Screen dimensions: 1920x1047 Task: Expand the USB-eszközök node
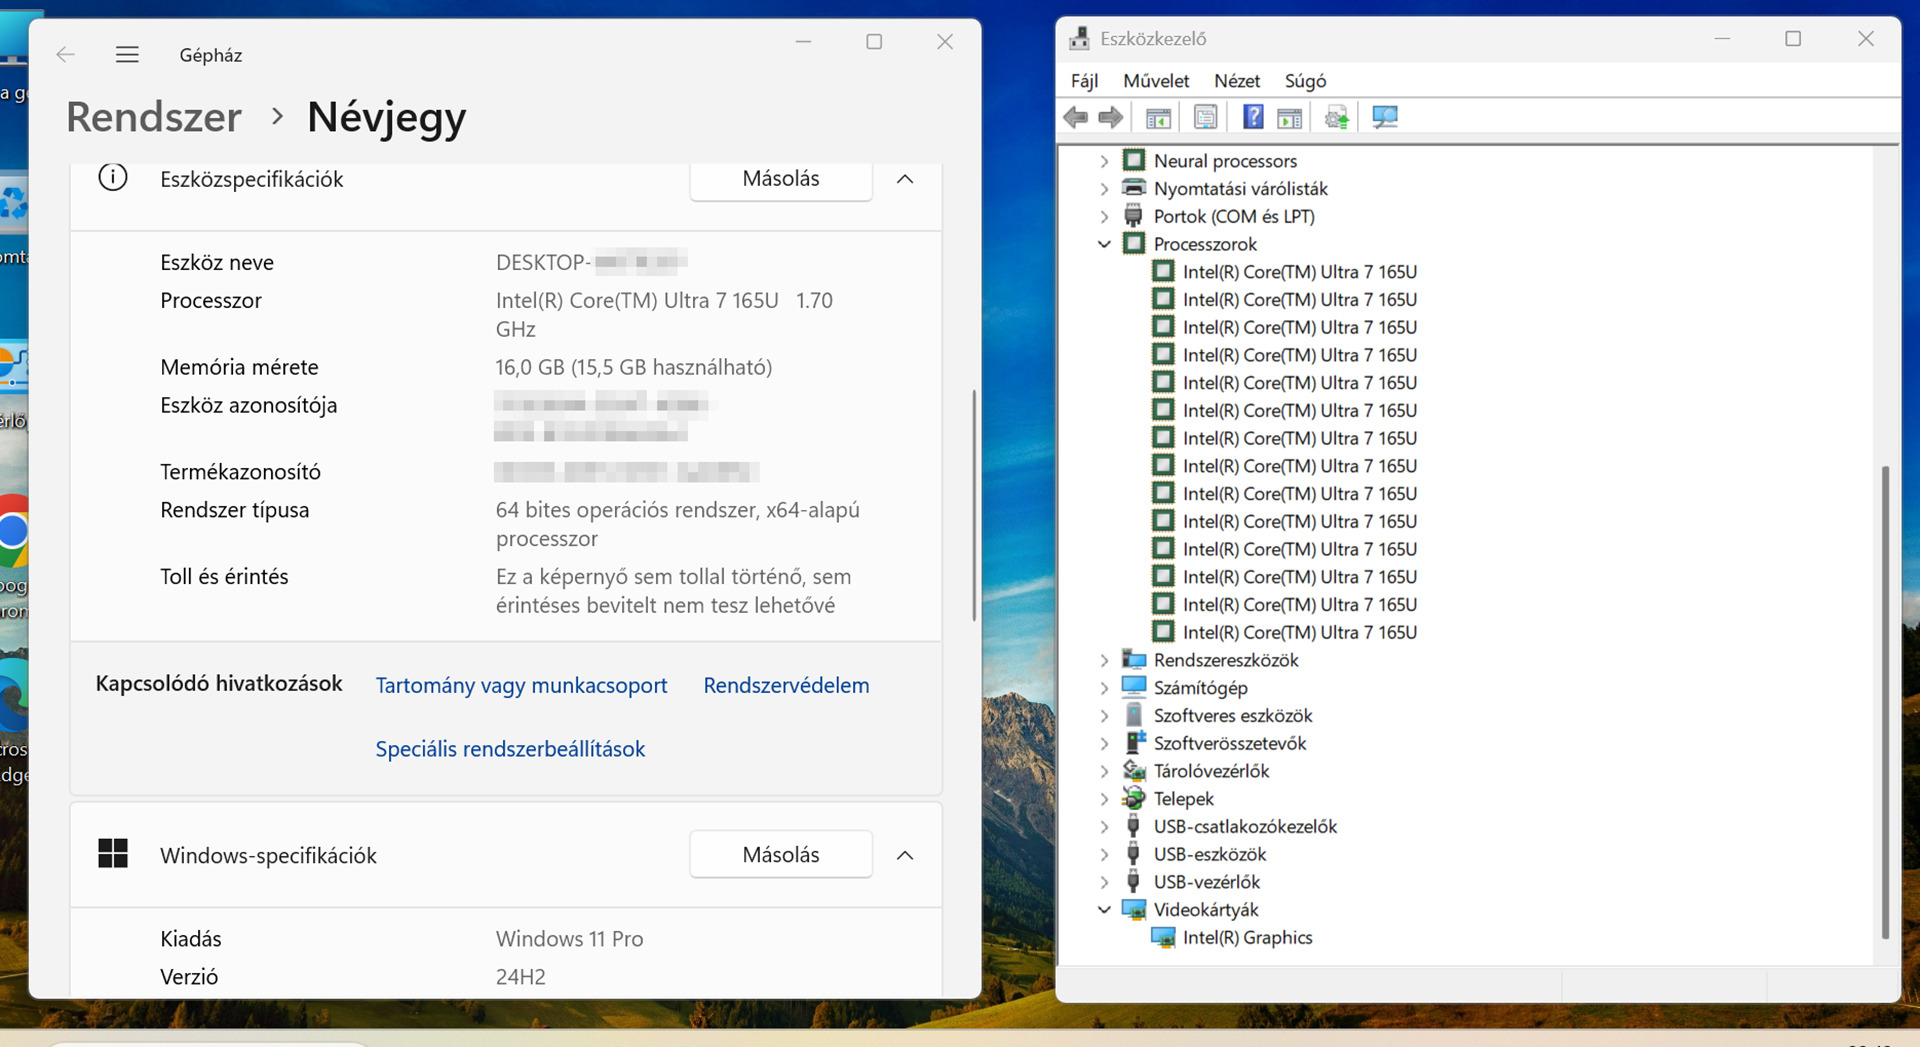tap(1104, 855)
